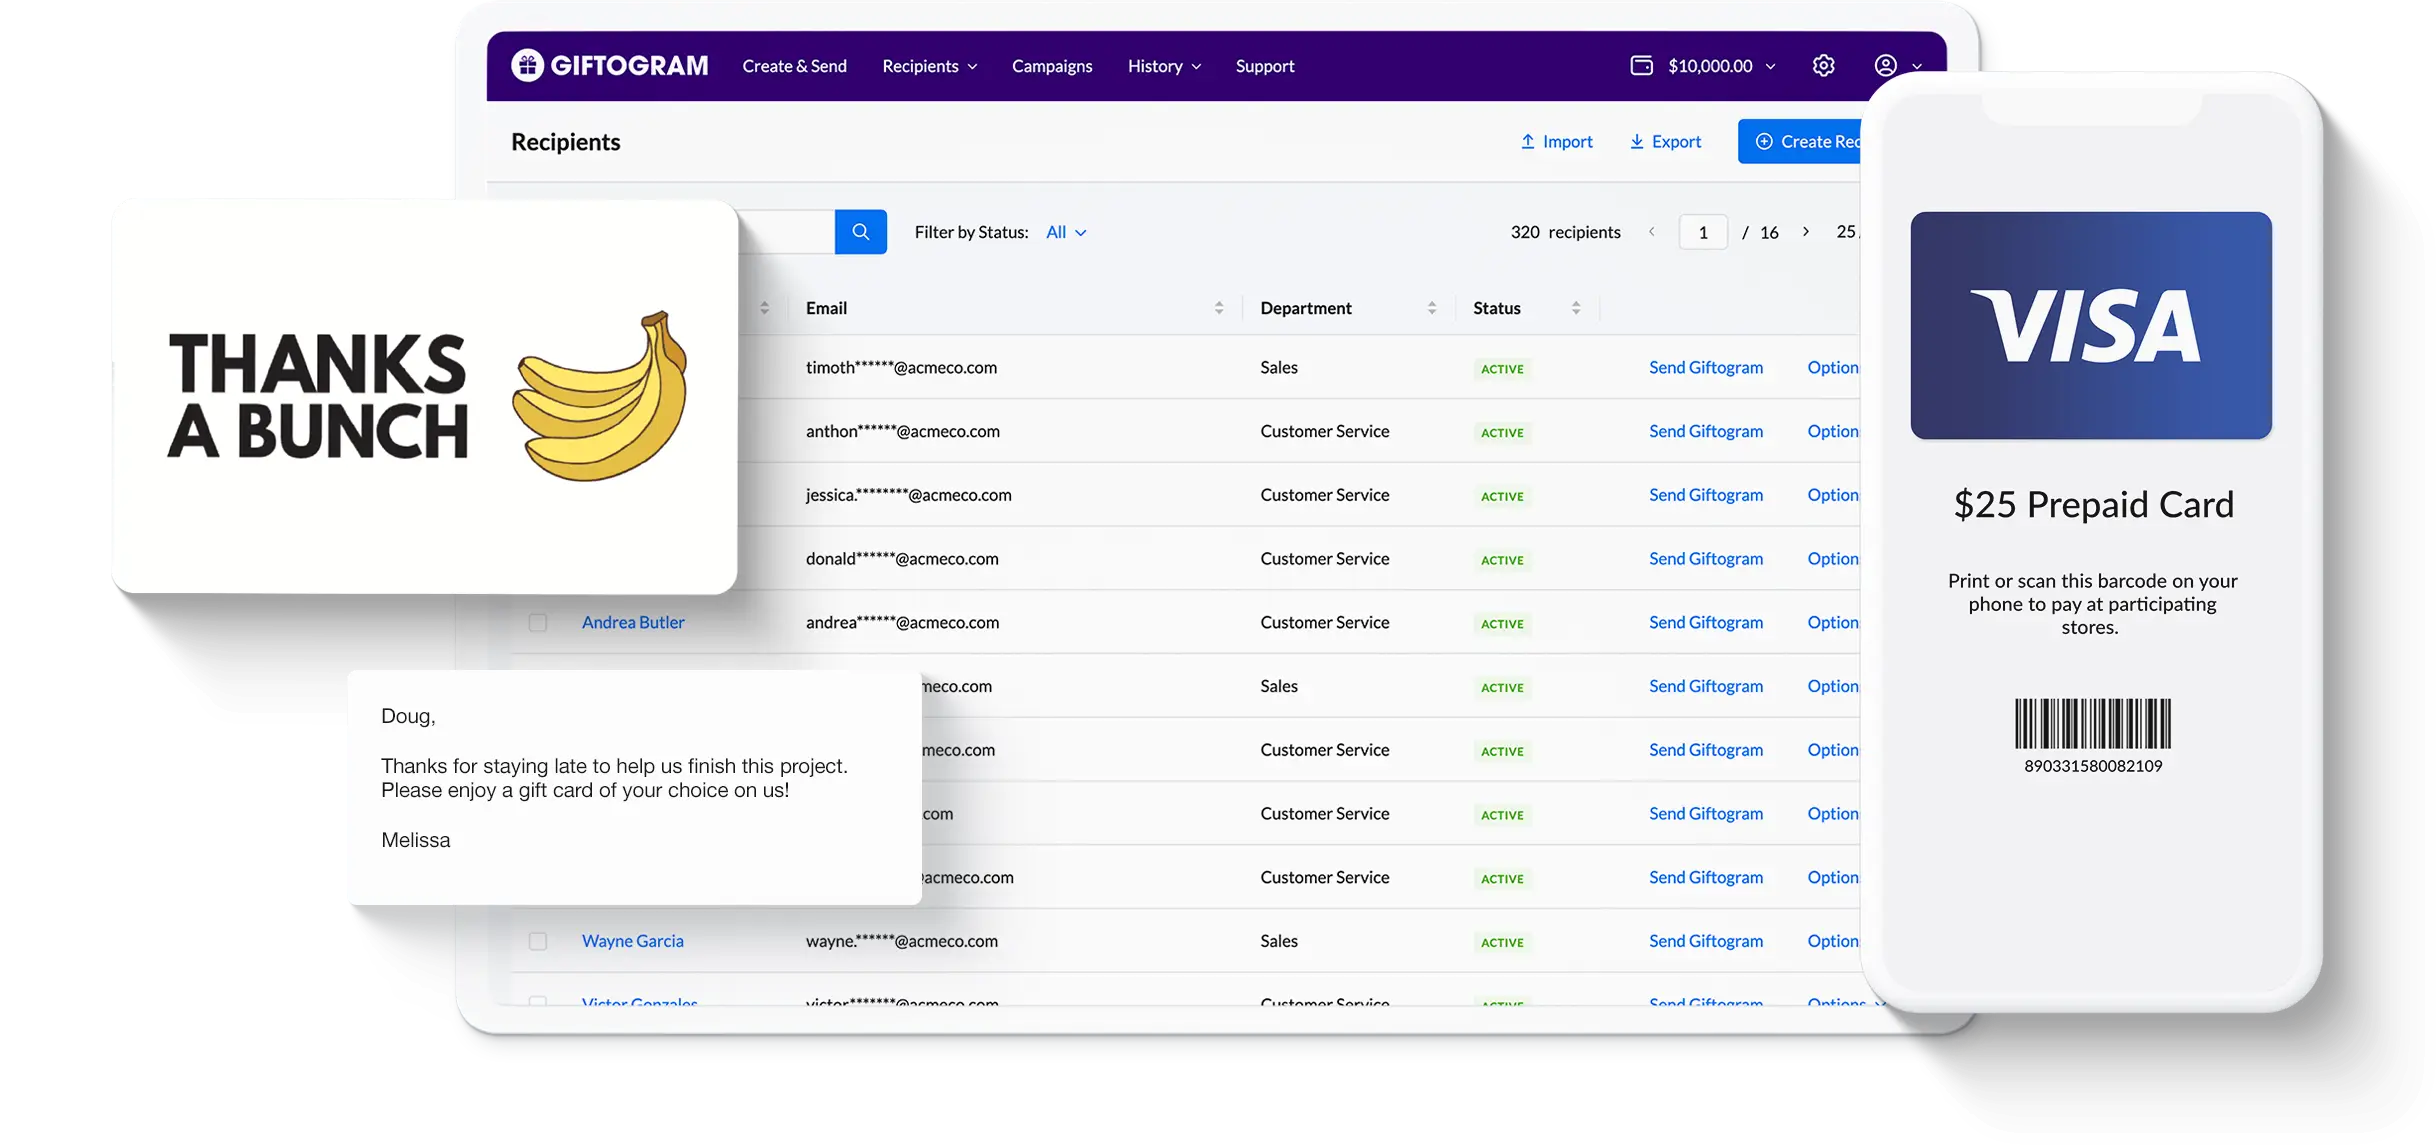
Task: Send Giftogram to donald******@acmeco.com
Action: coord(1705,558)
